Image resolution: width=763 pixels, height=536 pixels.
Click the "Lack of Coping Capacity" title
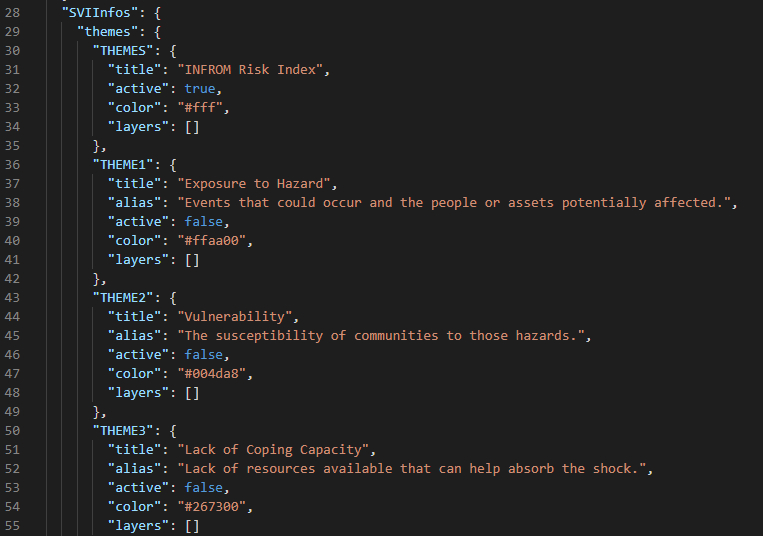click(273, 449)
